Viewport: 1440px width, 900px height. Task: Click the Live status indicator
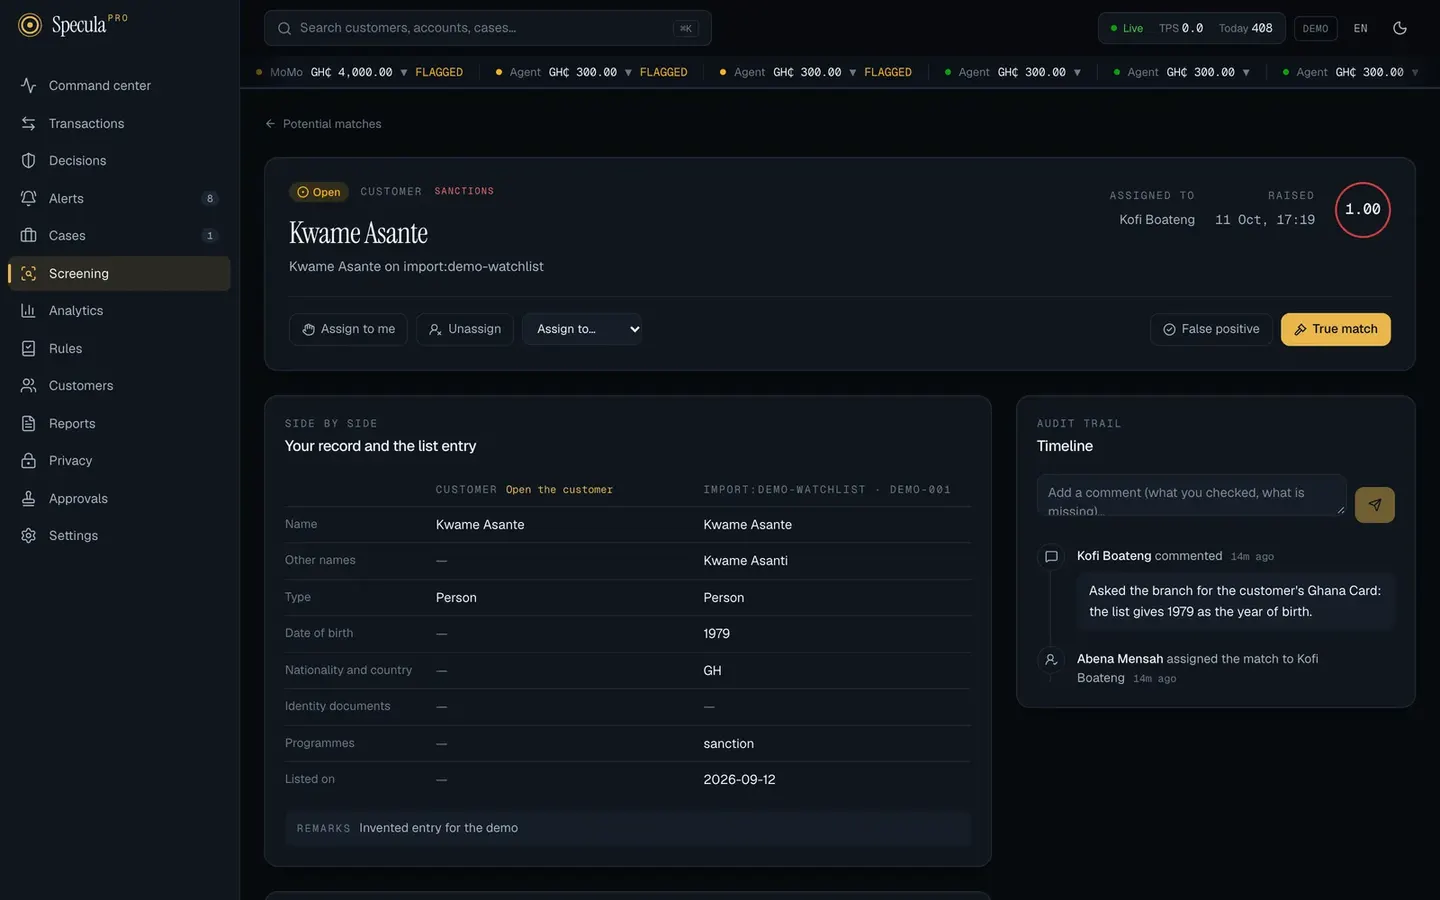[1127, 28]
